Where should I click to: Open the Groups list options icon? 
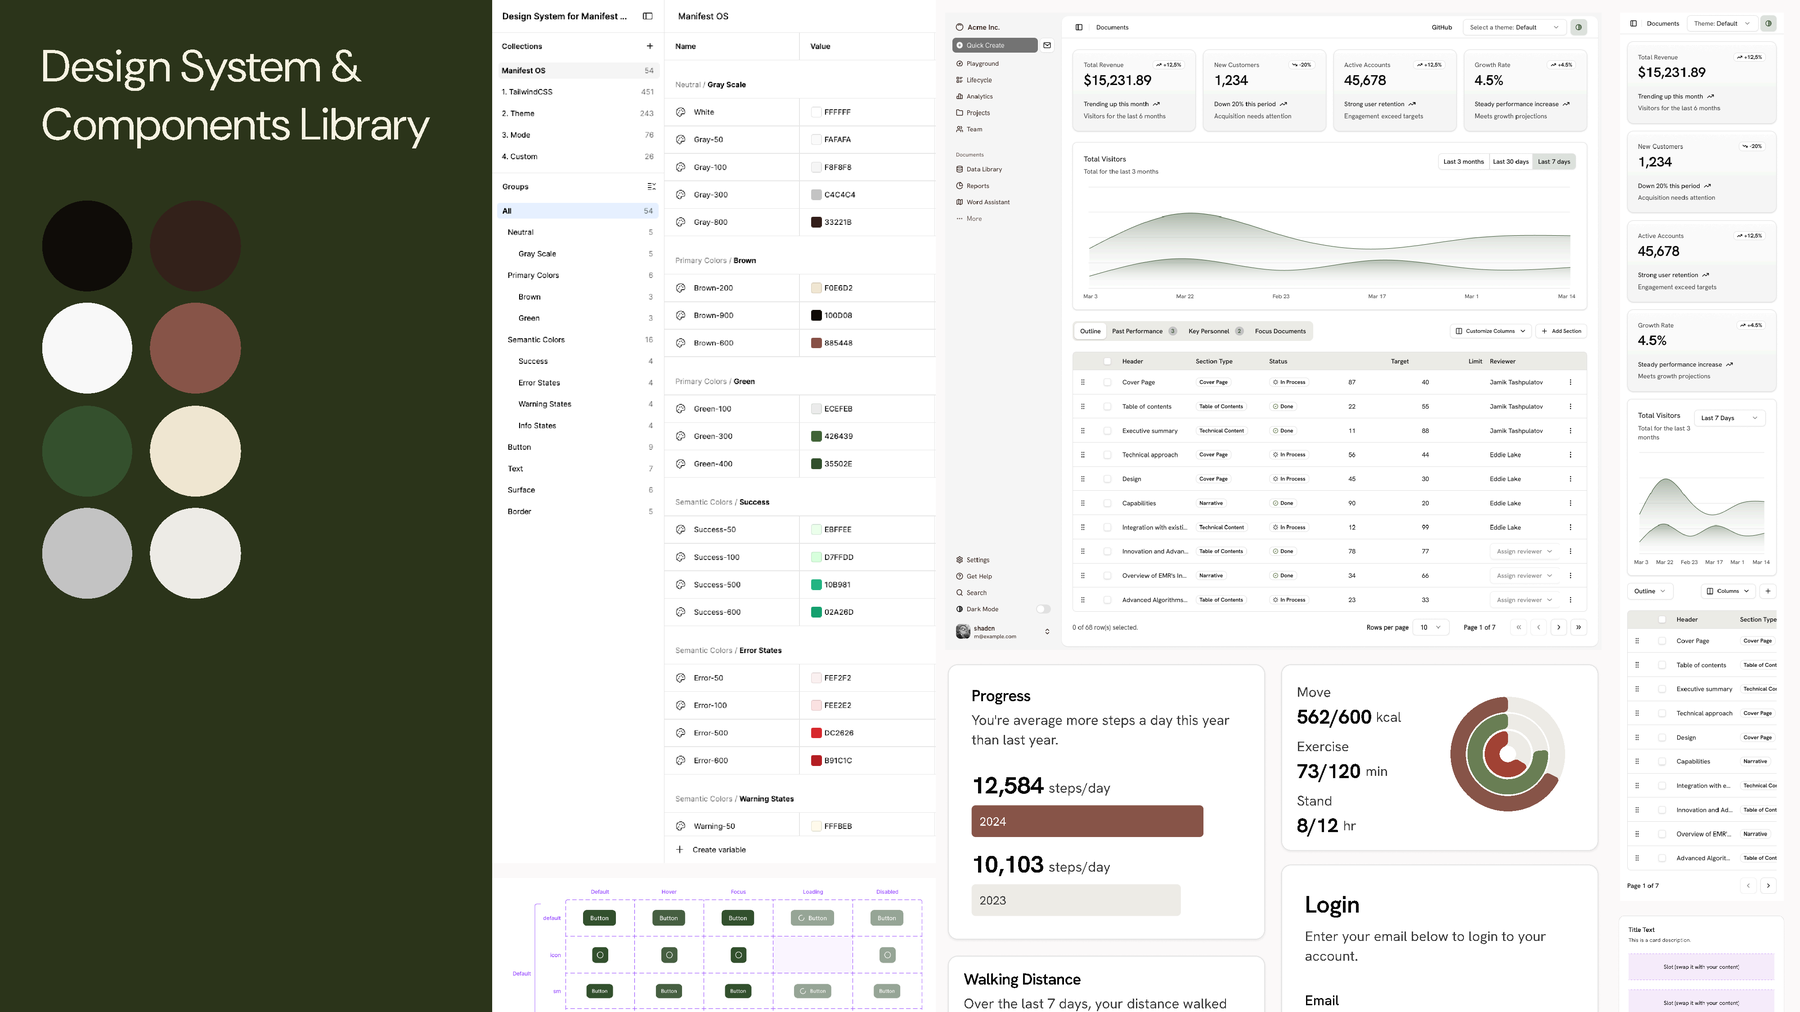(x=651, y=186)
